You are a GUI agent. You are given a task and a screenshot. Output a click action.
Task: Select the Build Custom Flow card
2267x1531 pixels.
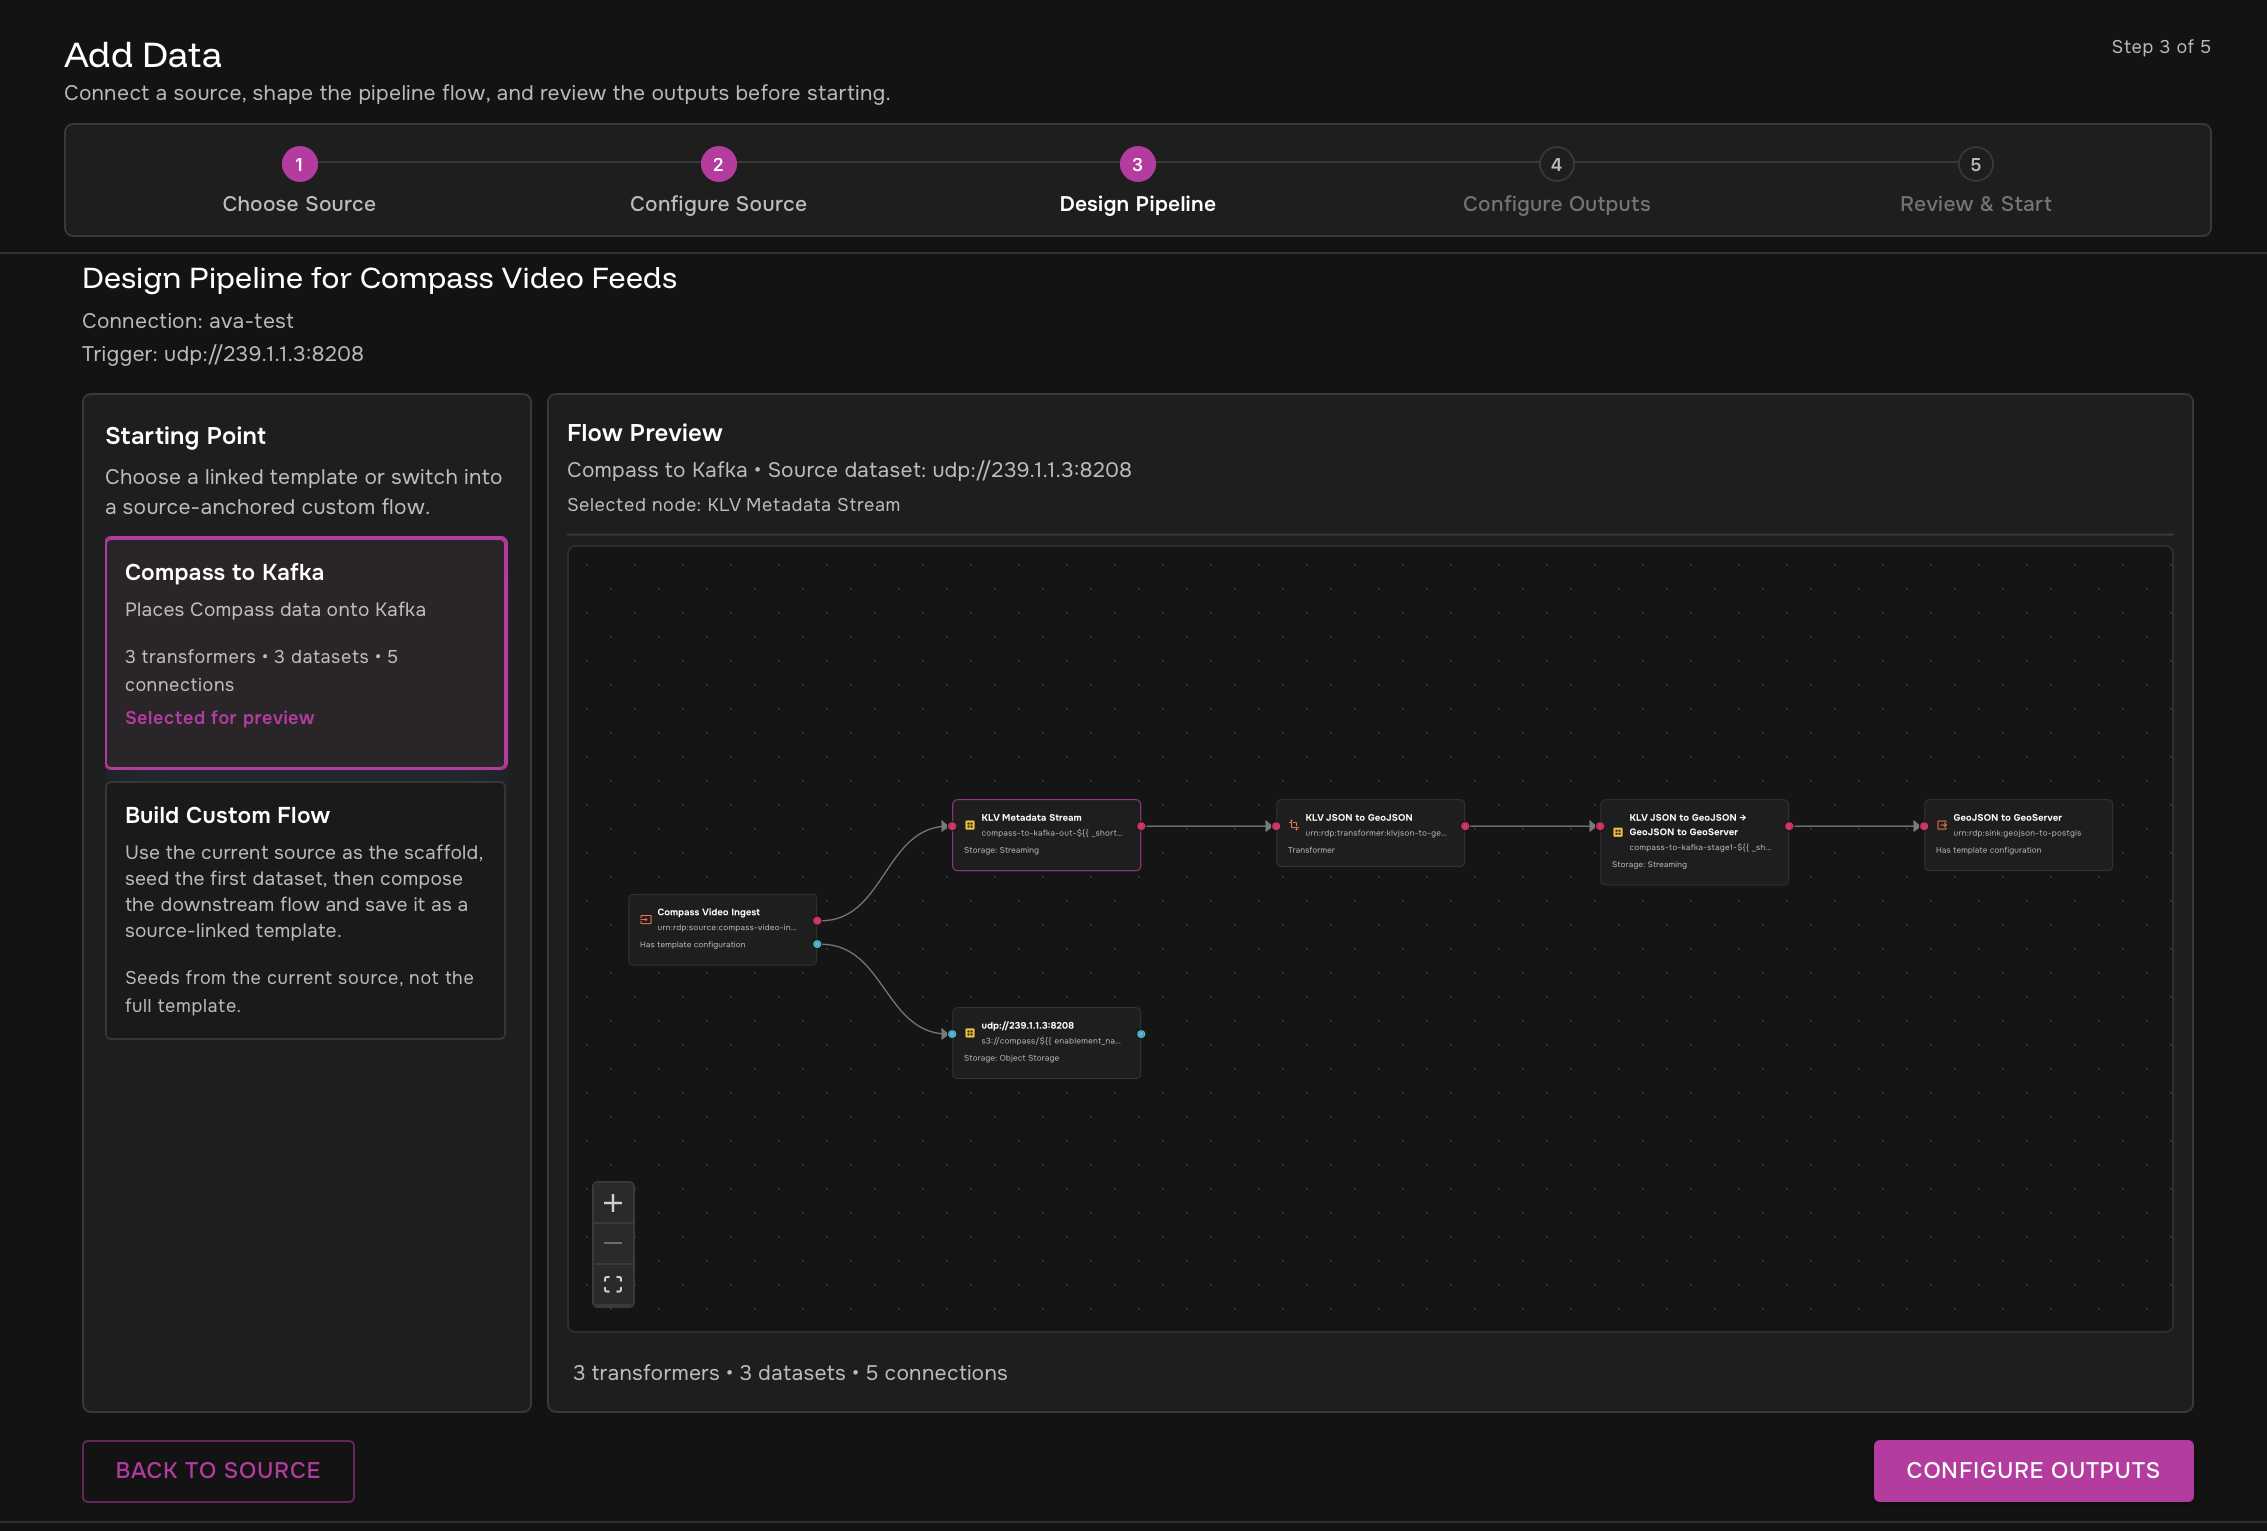306,910
